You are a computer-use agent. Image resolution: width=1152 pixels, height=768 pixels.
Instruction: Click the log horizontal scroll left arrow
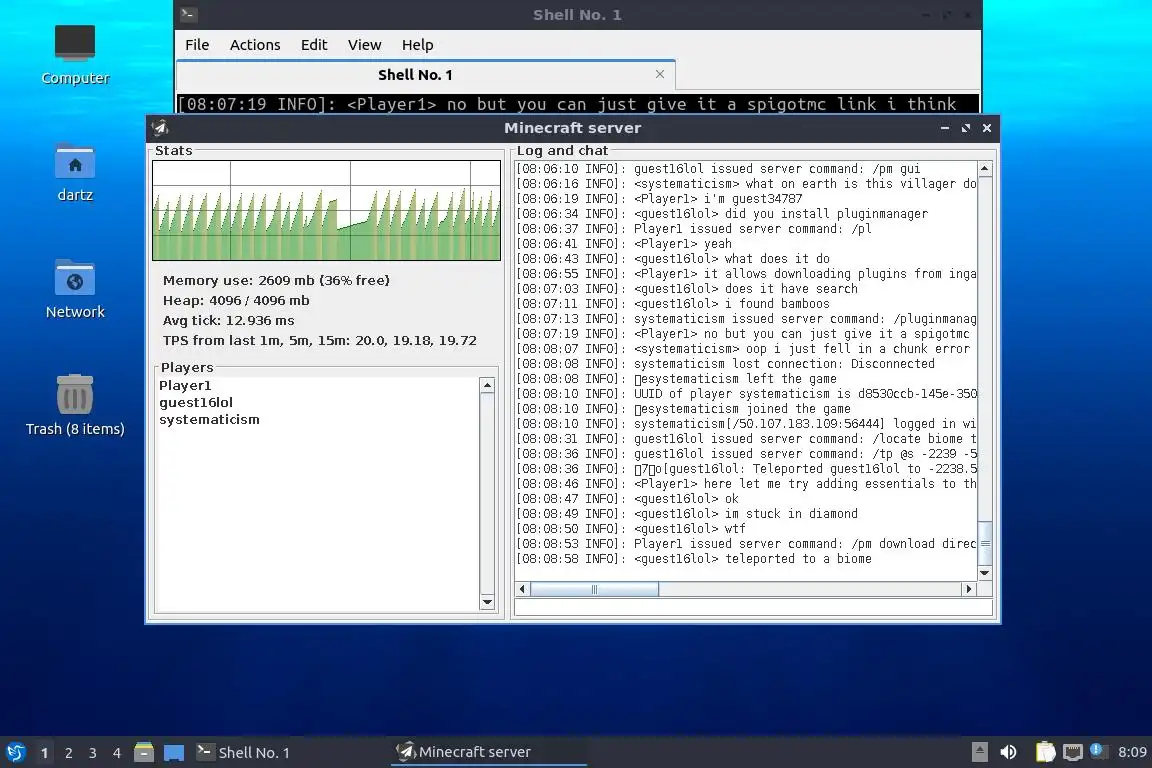522,589
